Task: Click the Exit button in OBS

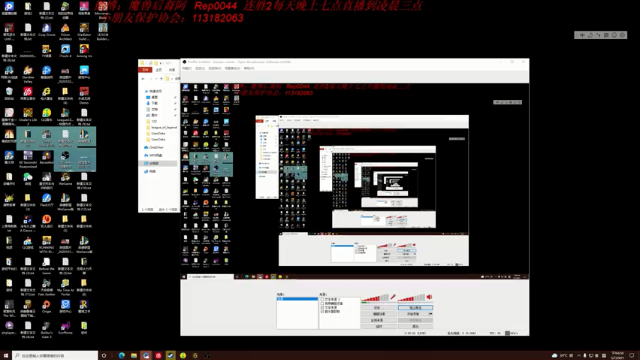Action: coord(415,326)
